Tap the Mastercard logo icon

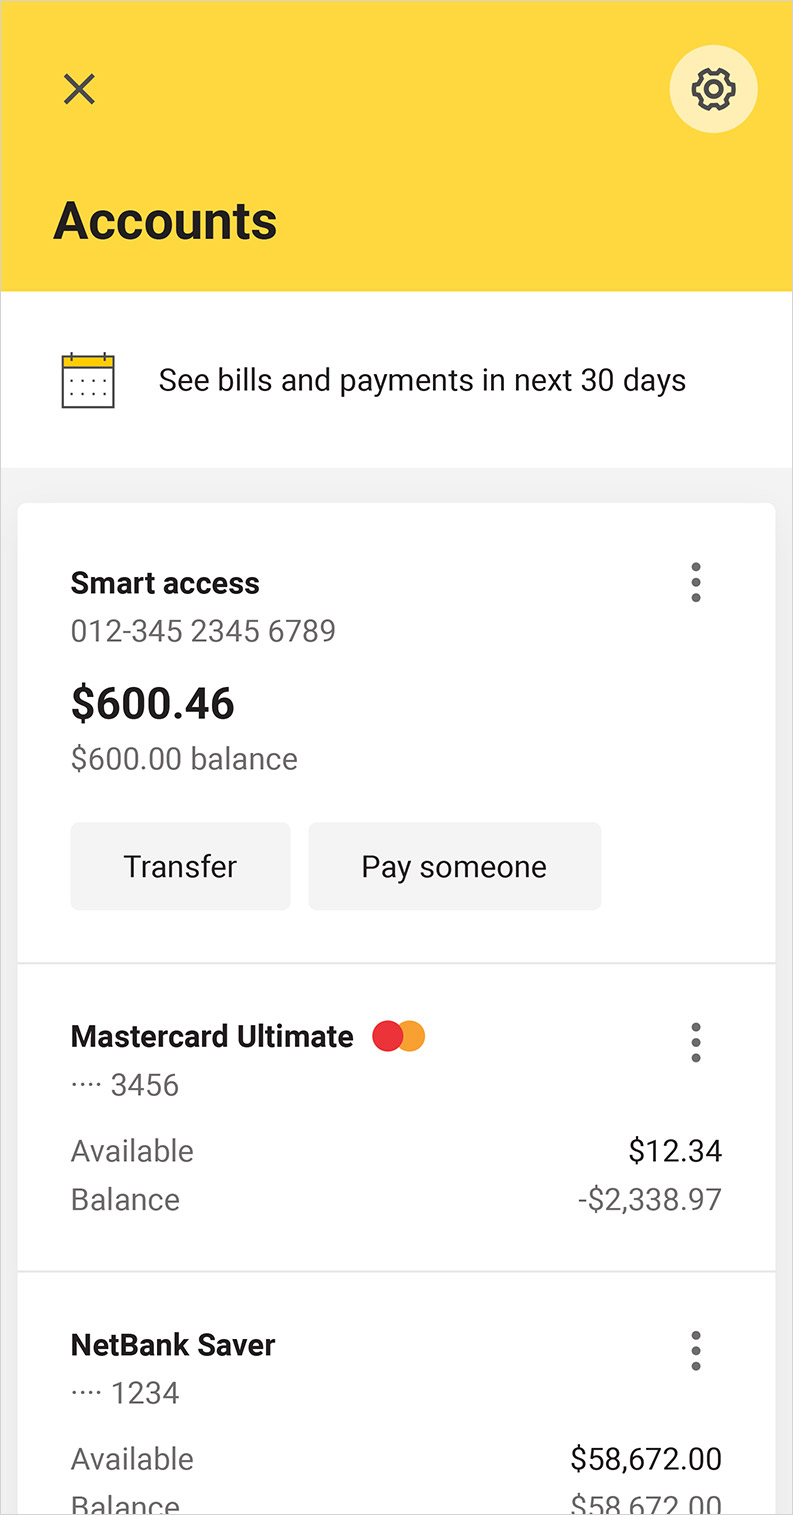(x=399, y=1036)
